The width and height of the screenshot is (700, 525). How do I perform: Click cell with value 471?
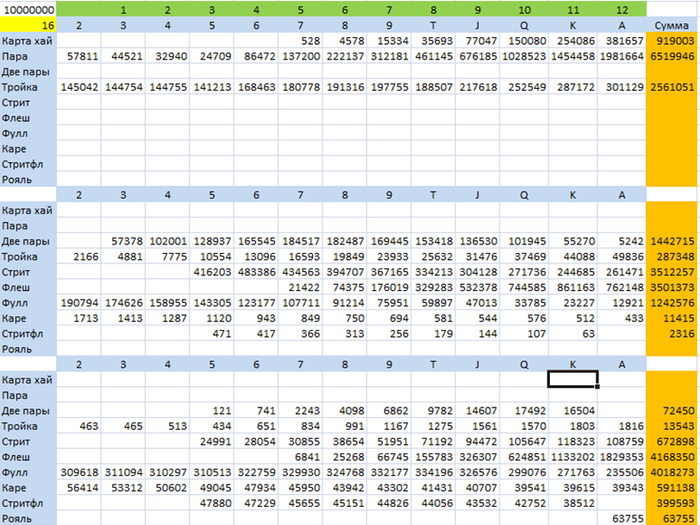[x=212, y=333]
